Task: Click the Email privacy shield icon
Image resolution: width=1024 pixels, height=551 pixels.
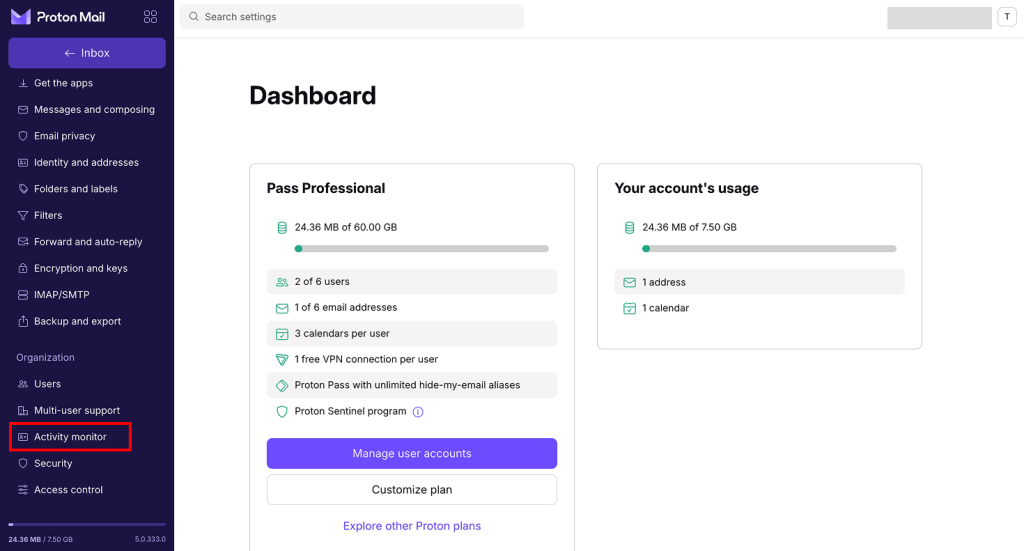Action: coord(23,136)
